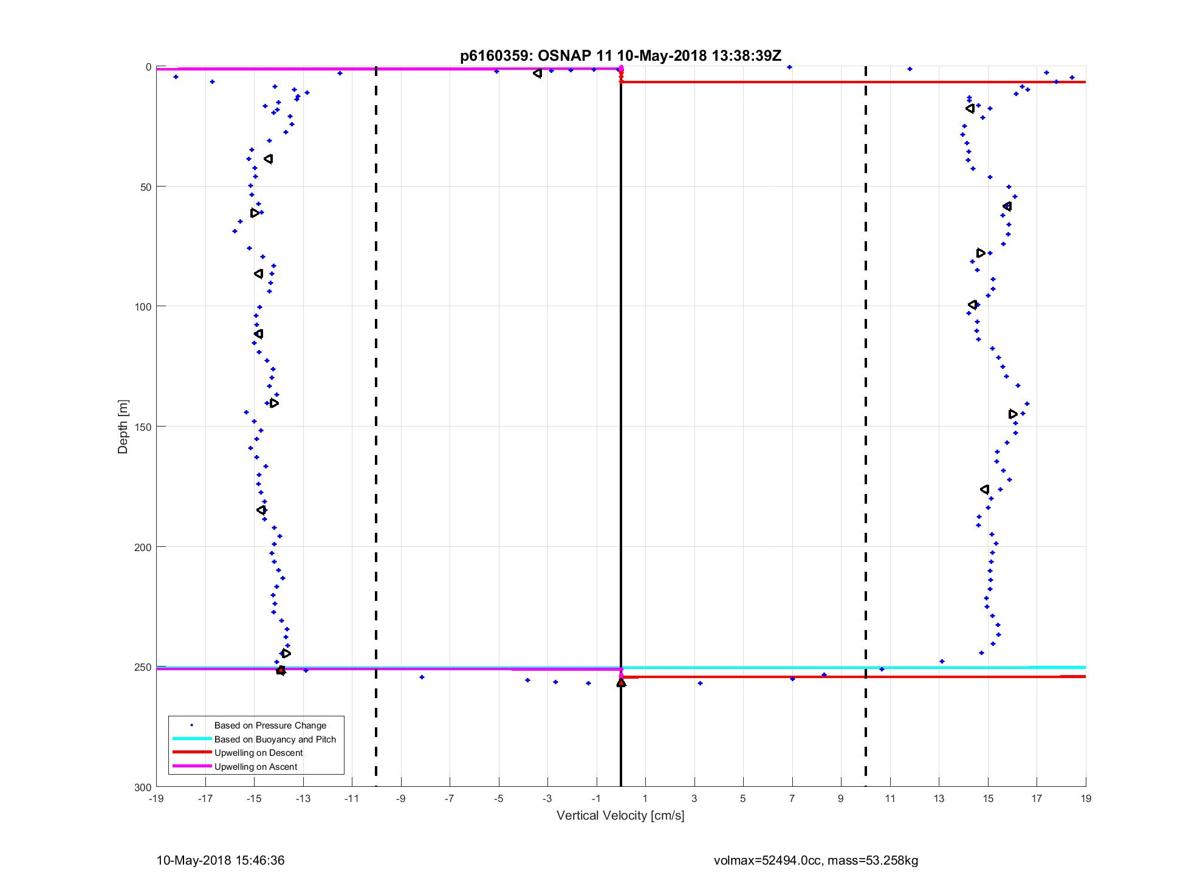Click x-axis tick label '13'
The image size is (1200, 885).
tap(939, 799)
